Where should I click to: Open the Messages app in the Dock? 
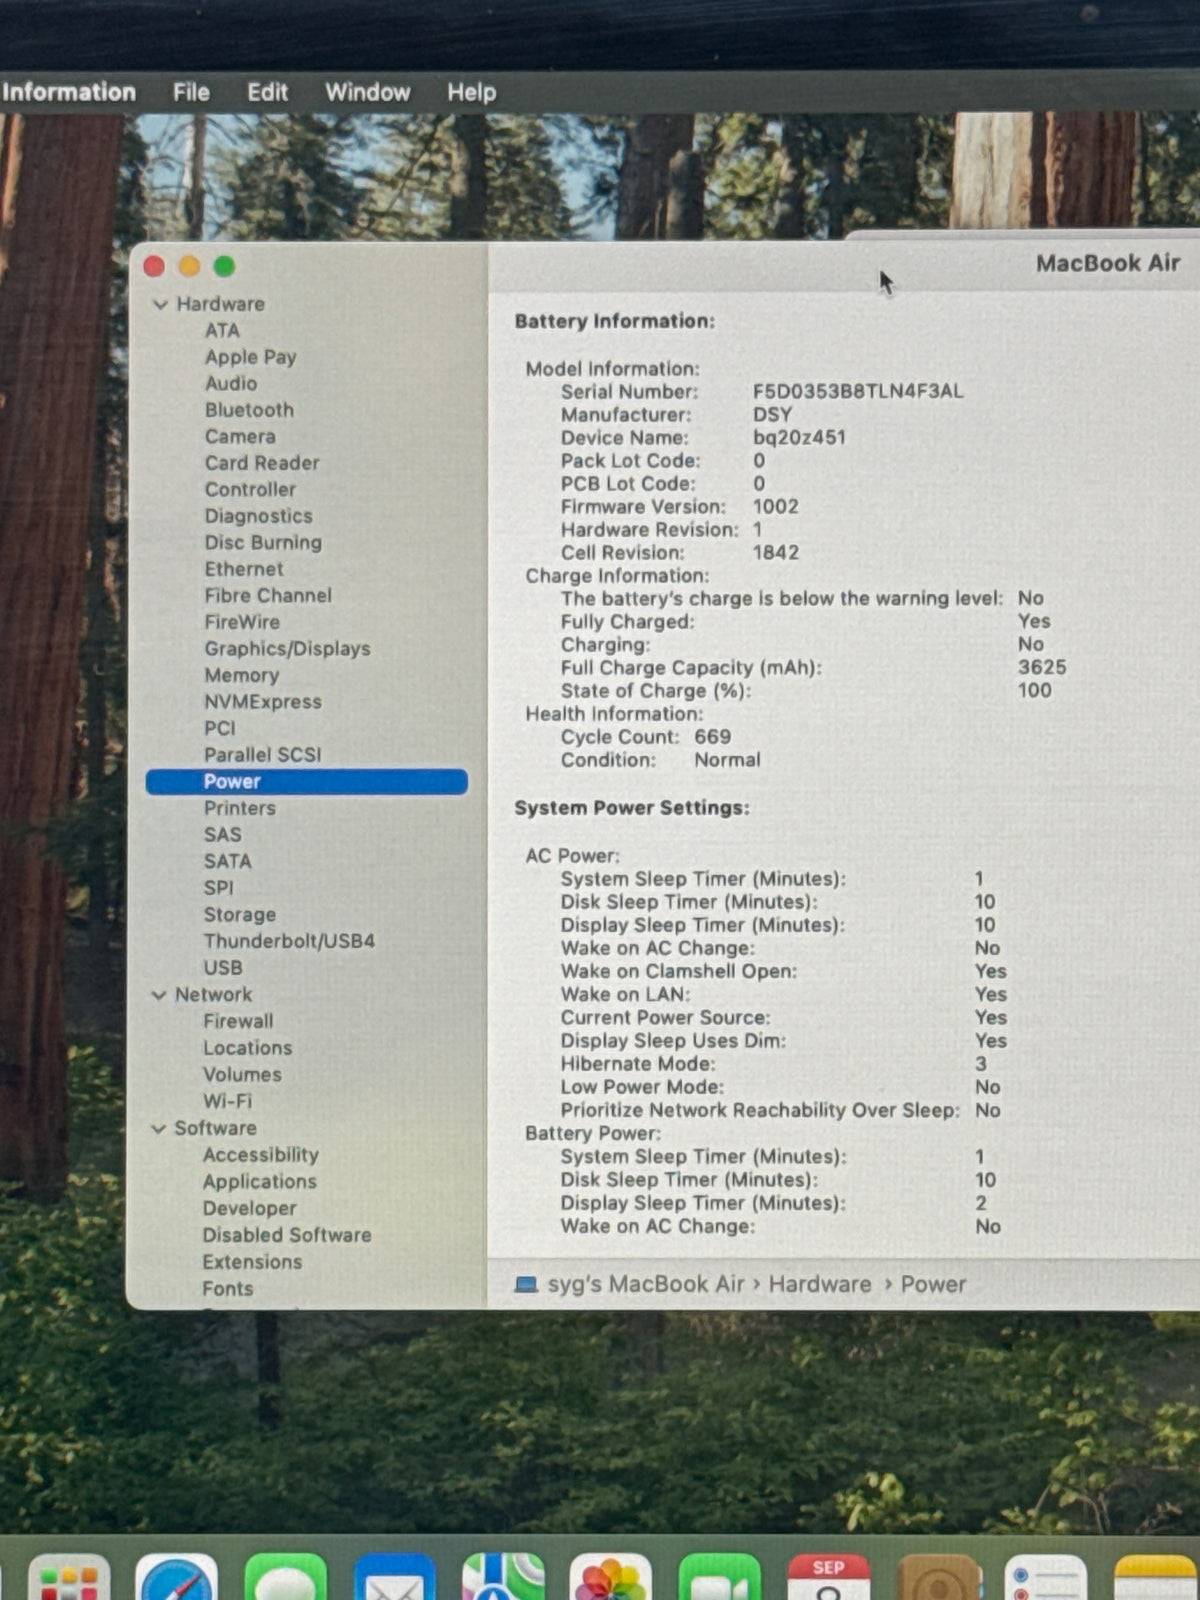point(285,1578)
